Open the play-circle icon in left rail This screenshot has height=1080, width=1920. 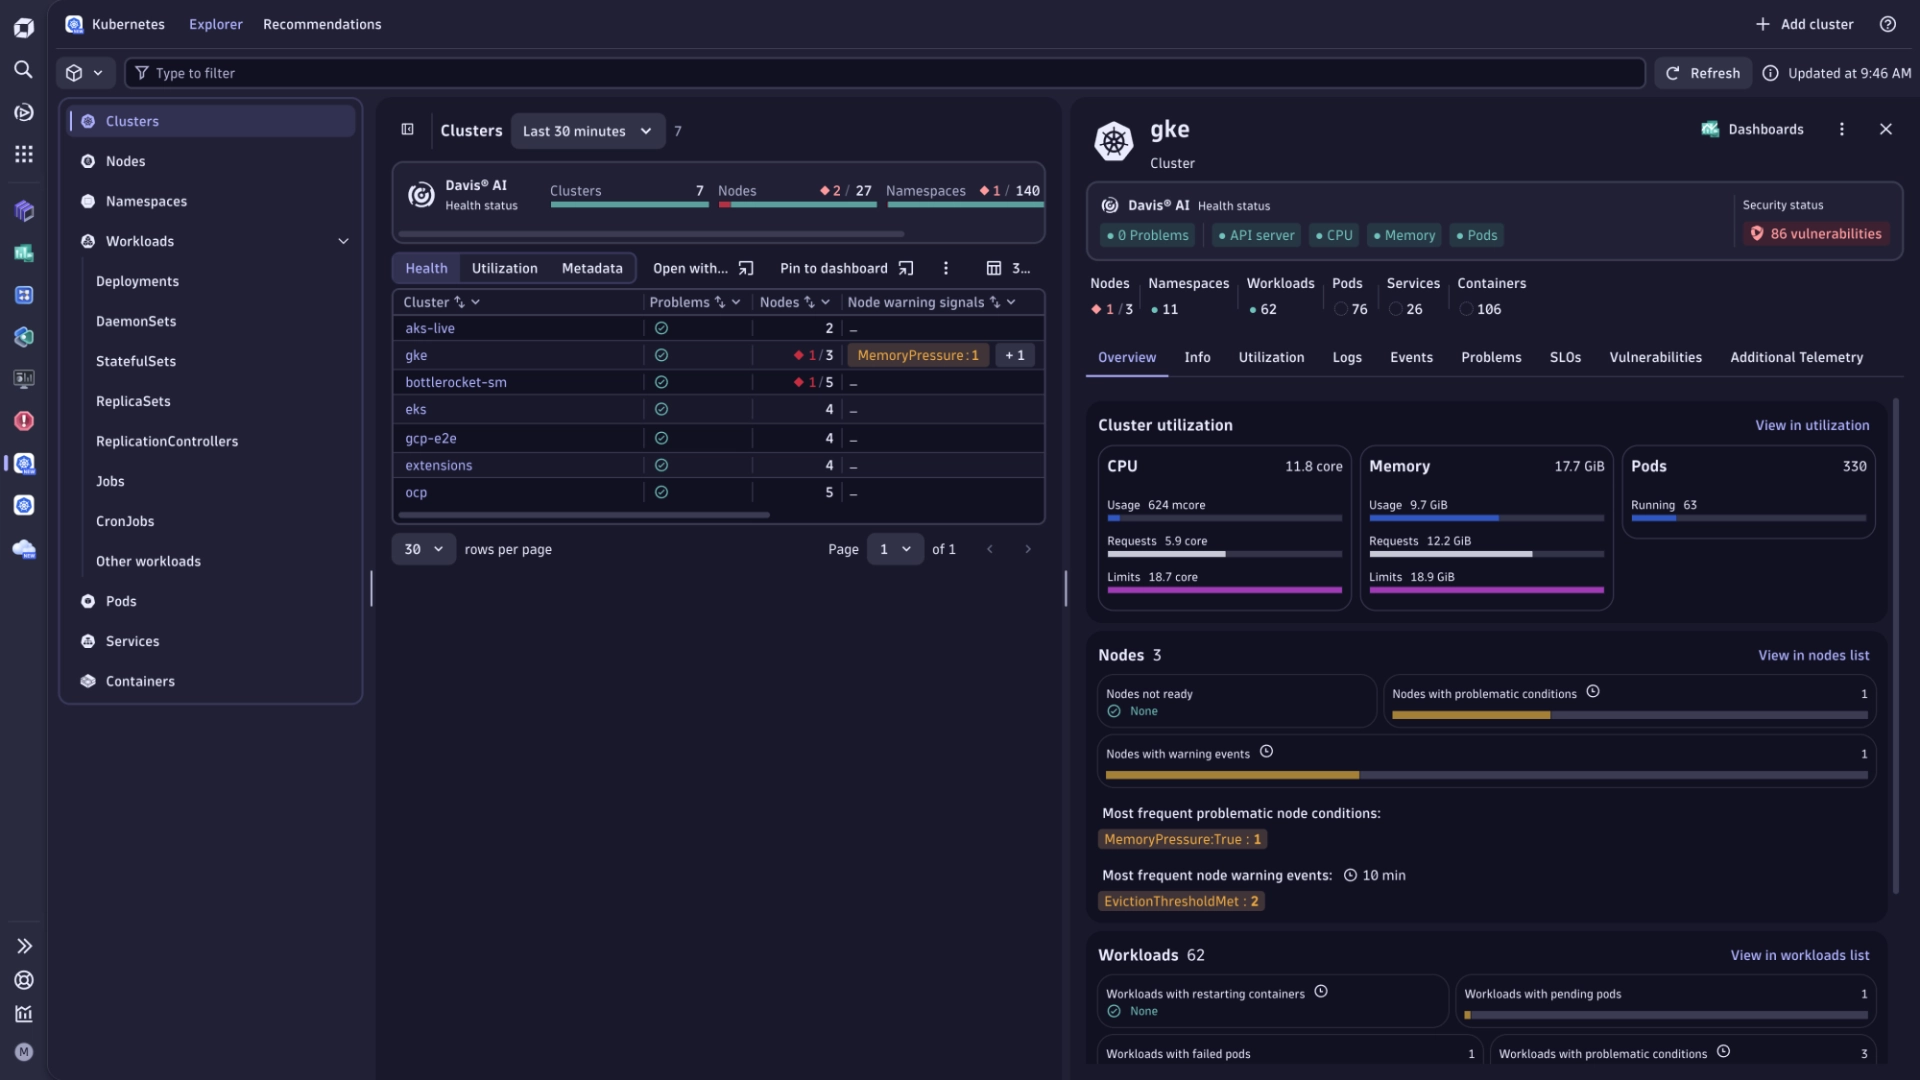point(24,112)
